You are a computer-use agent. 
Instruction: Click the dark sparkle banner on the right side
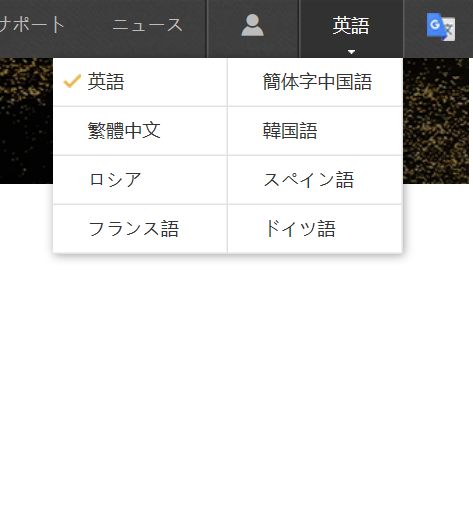tap(436, 121)
